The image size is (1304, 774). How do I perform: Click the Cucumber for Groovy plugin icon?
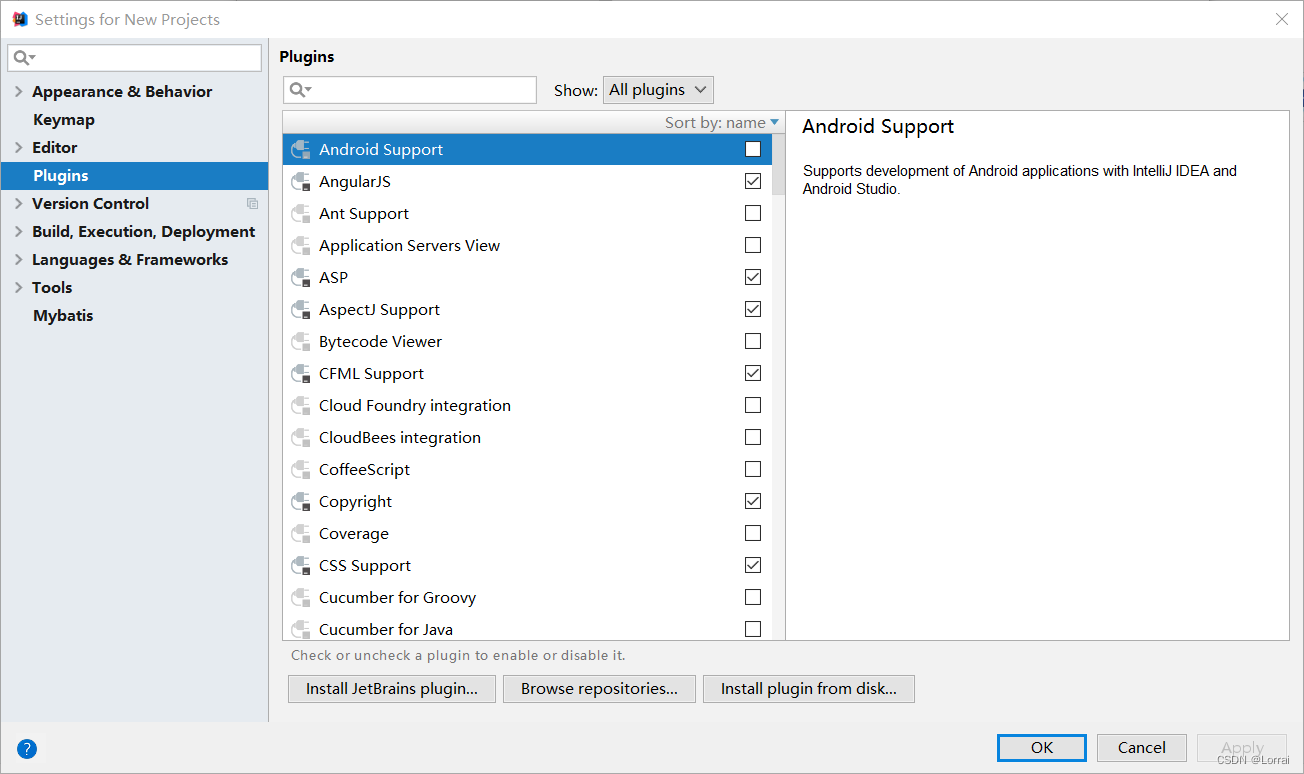300,598
